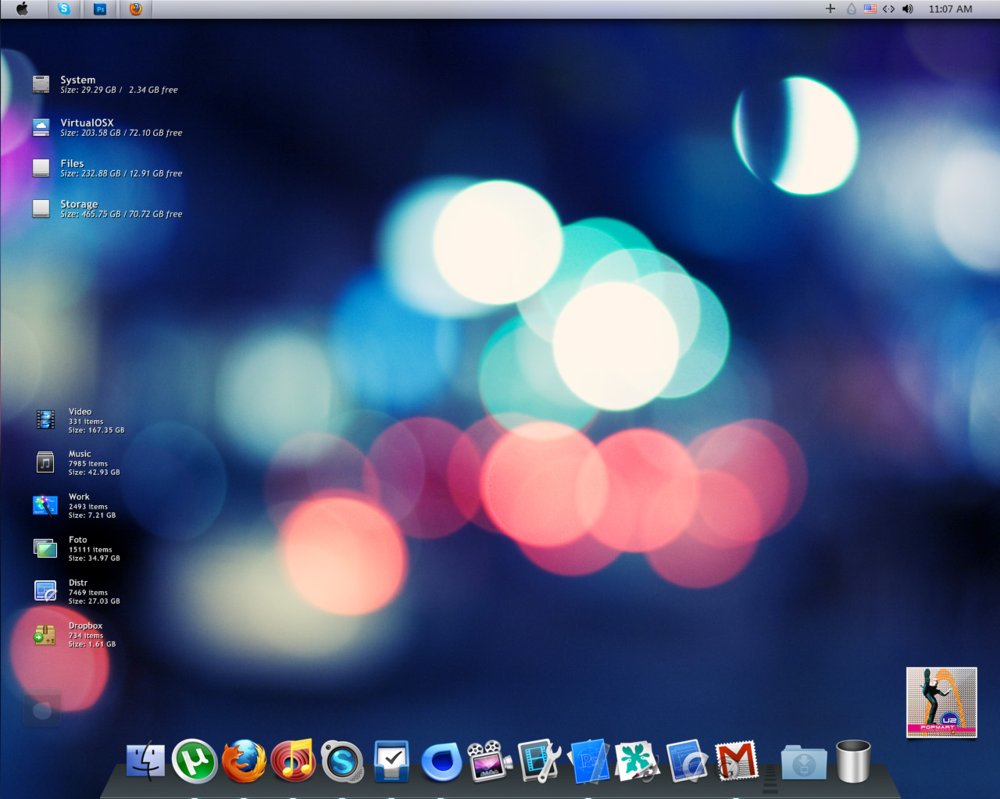Click the U2 Popmart album cover thumbnail
1000x799 pixels.
click(x=941, y=702)
